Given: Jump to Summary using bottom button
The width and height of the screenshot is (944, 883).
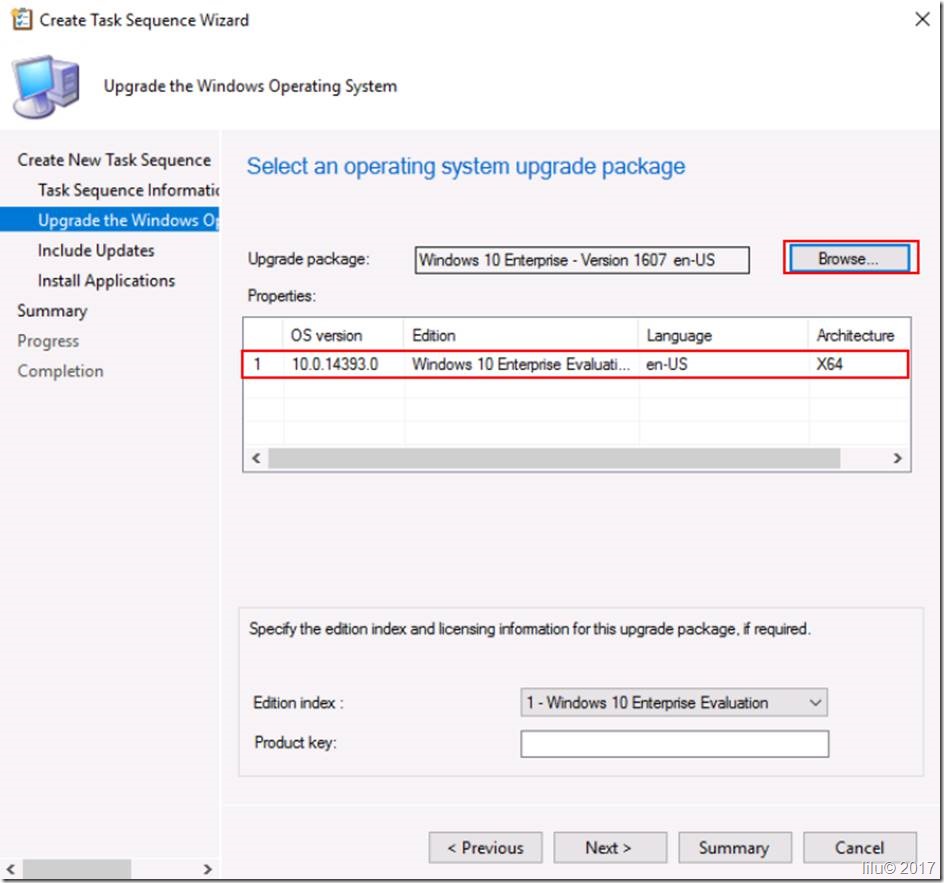Looking at the screenshot, I should (734, 847).
